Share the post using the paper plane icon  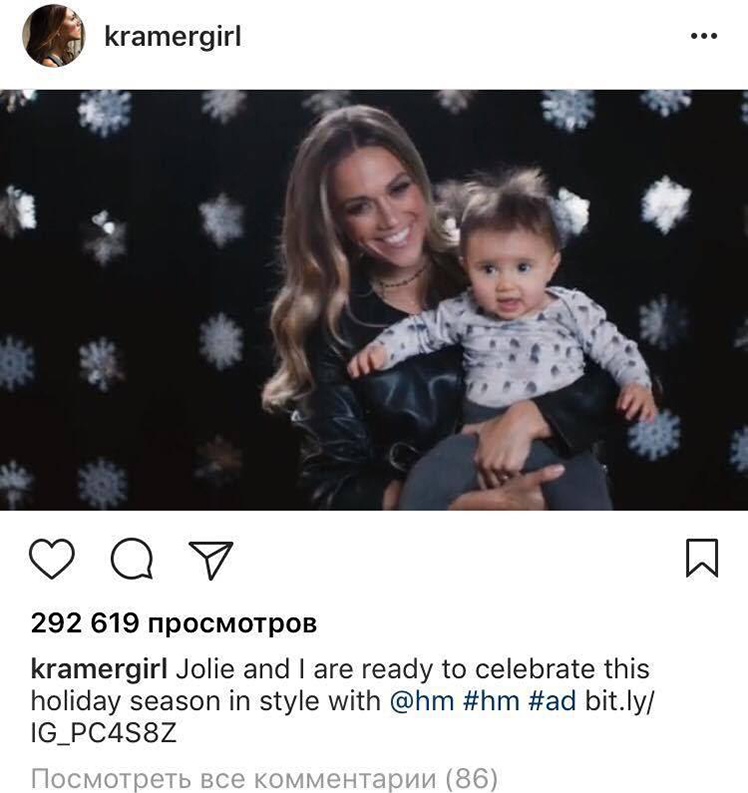pyautogui.click(x=211, y=559)
